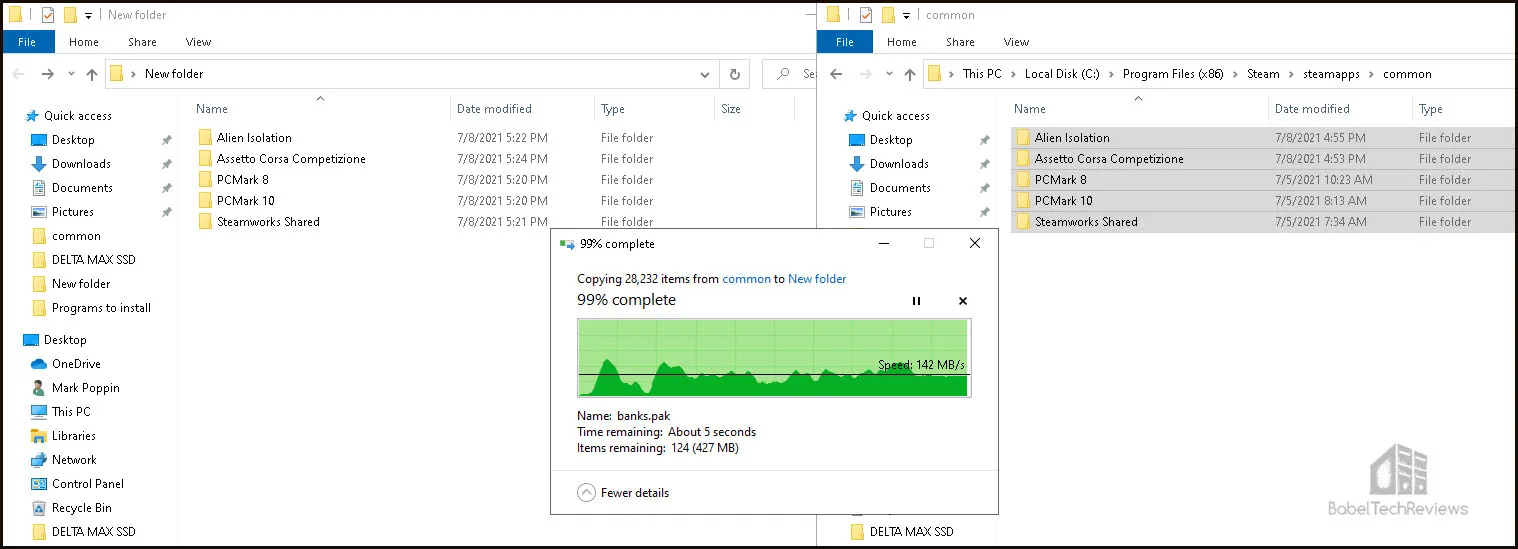
Task: Open File tab in common window
Action: (x=845, y=42)
